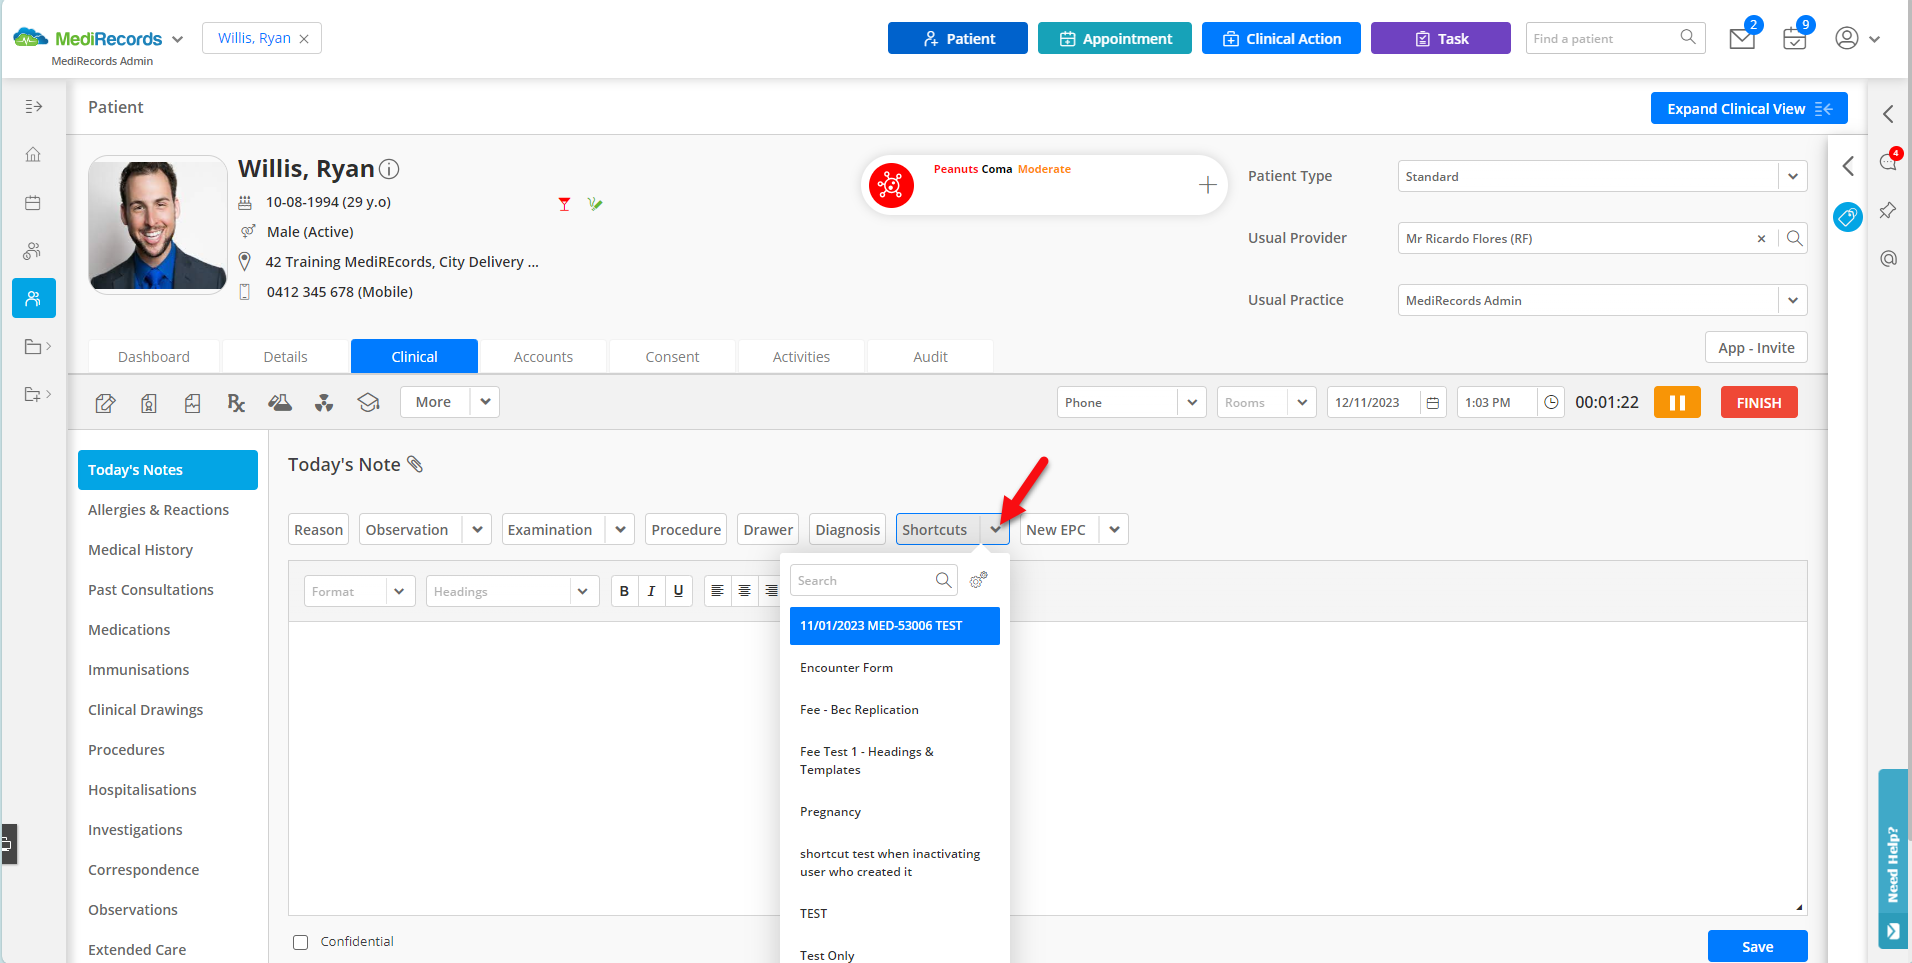Add an allergy with the plus icon
1912x963 pixels.
coord(1208,185)
